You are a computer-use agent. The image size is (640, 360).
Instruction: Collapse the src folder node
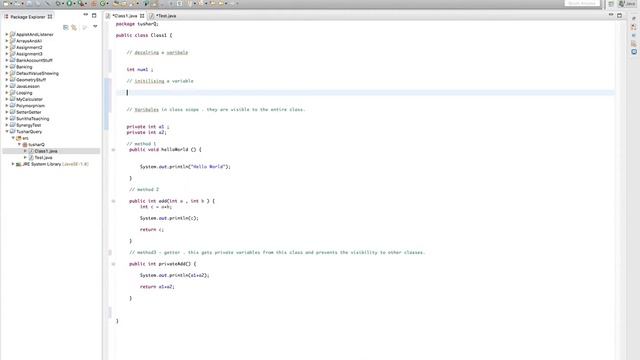pos(13,138)
